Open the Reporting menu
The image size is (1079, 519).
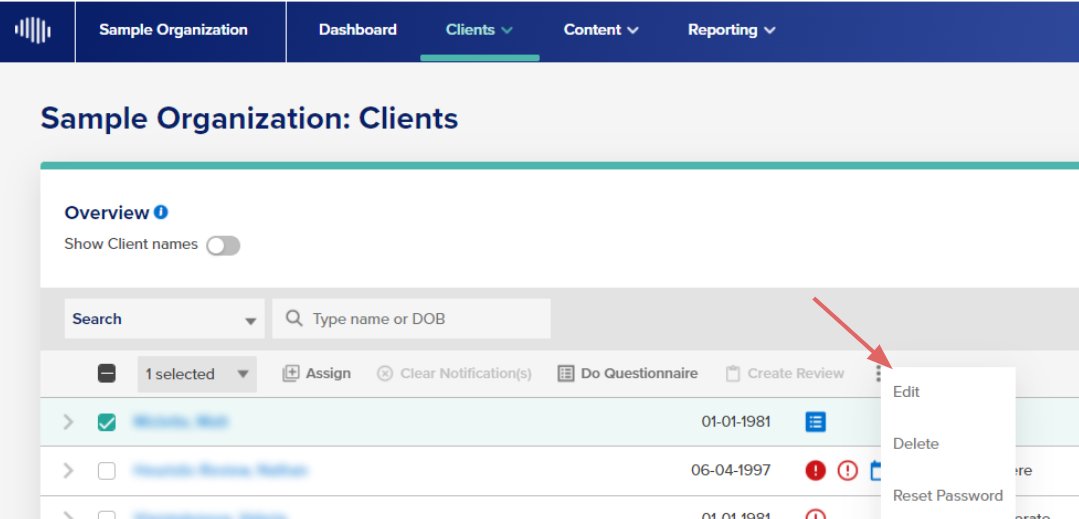731,30
